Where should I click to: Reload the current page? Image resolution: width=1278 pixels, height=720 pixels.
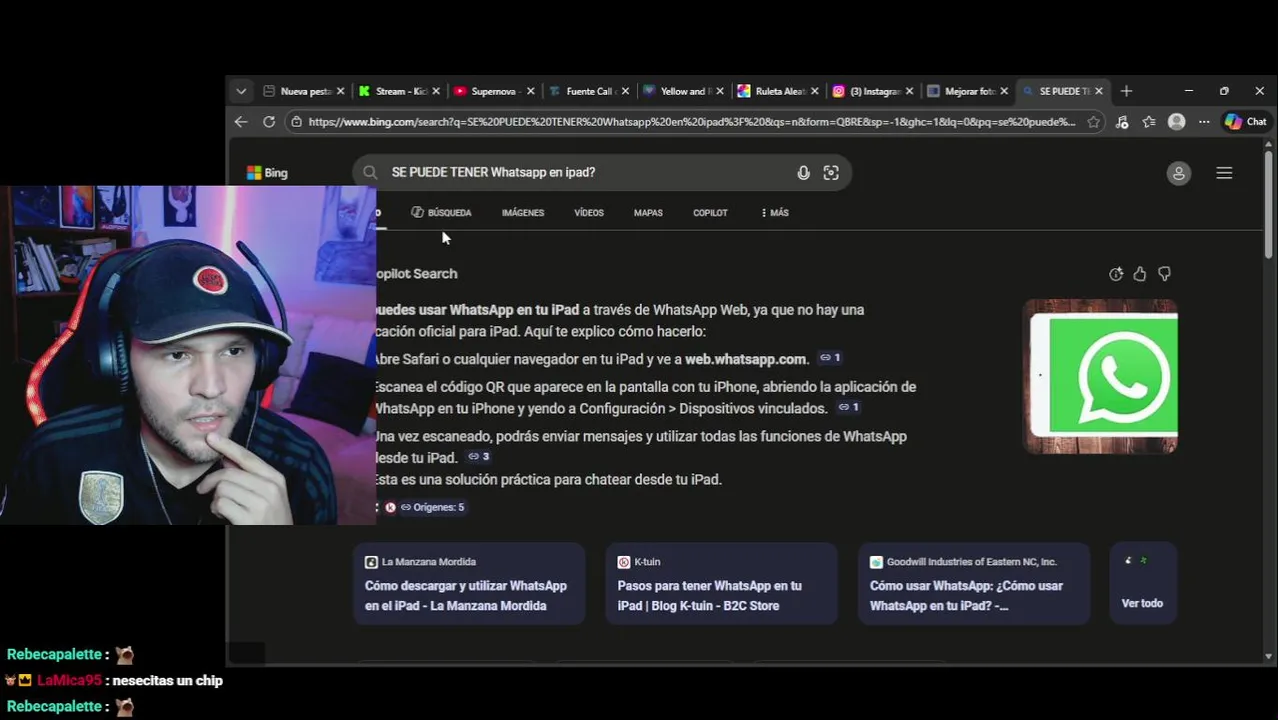pos(269,122)
